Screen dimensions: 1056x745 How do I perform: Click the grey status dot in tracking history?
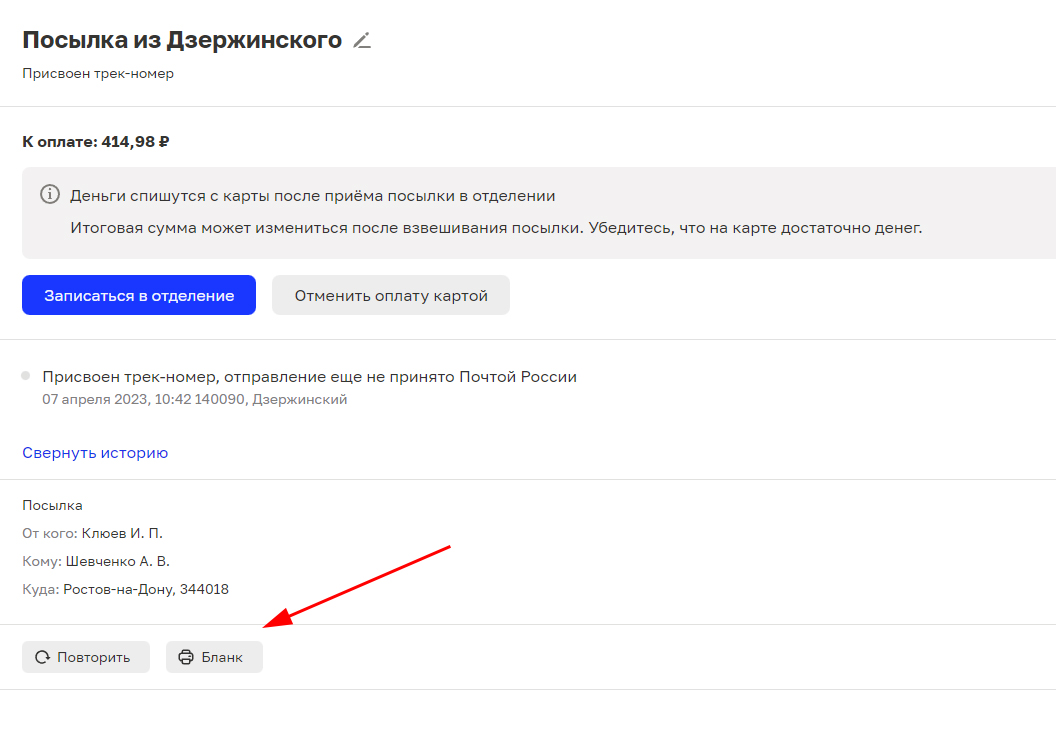25,376
